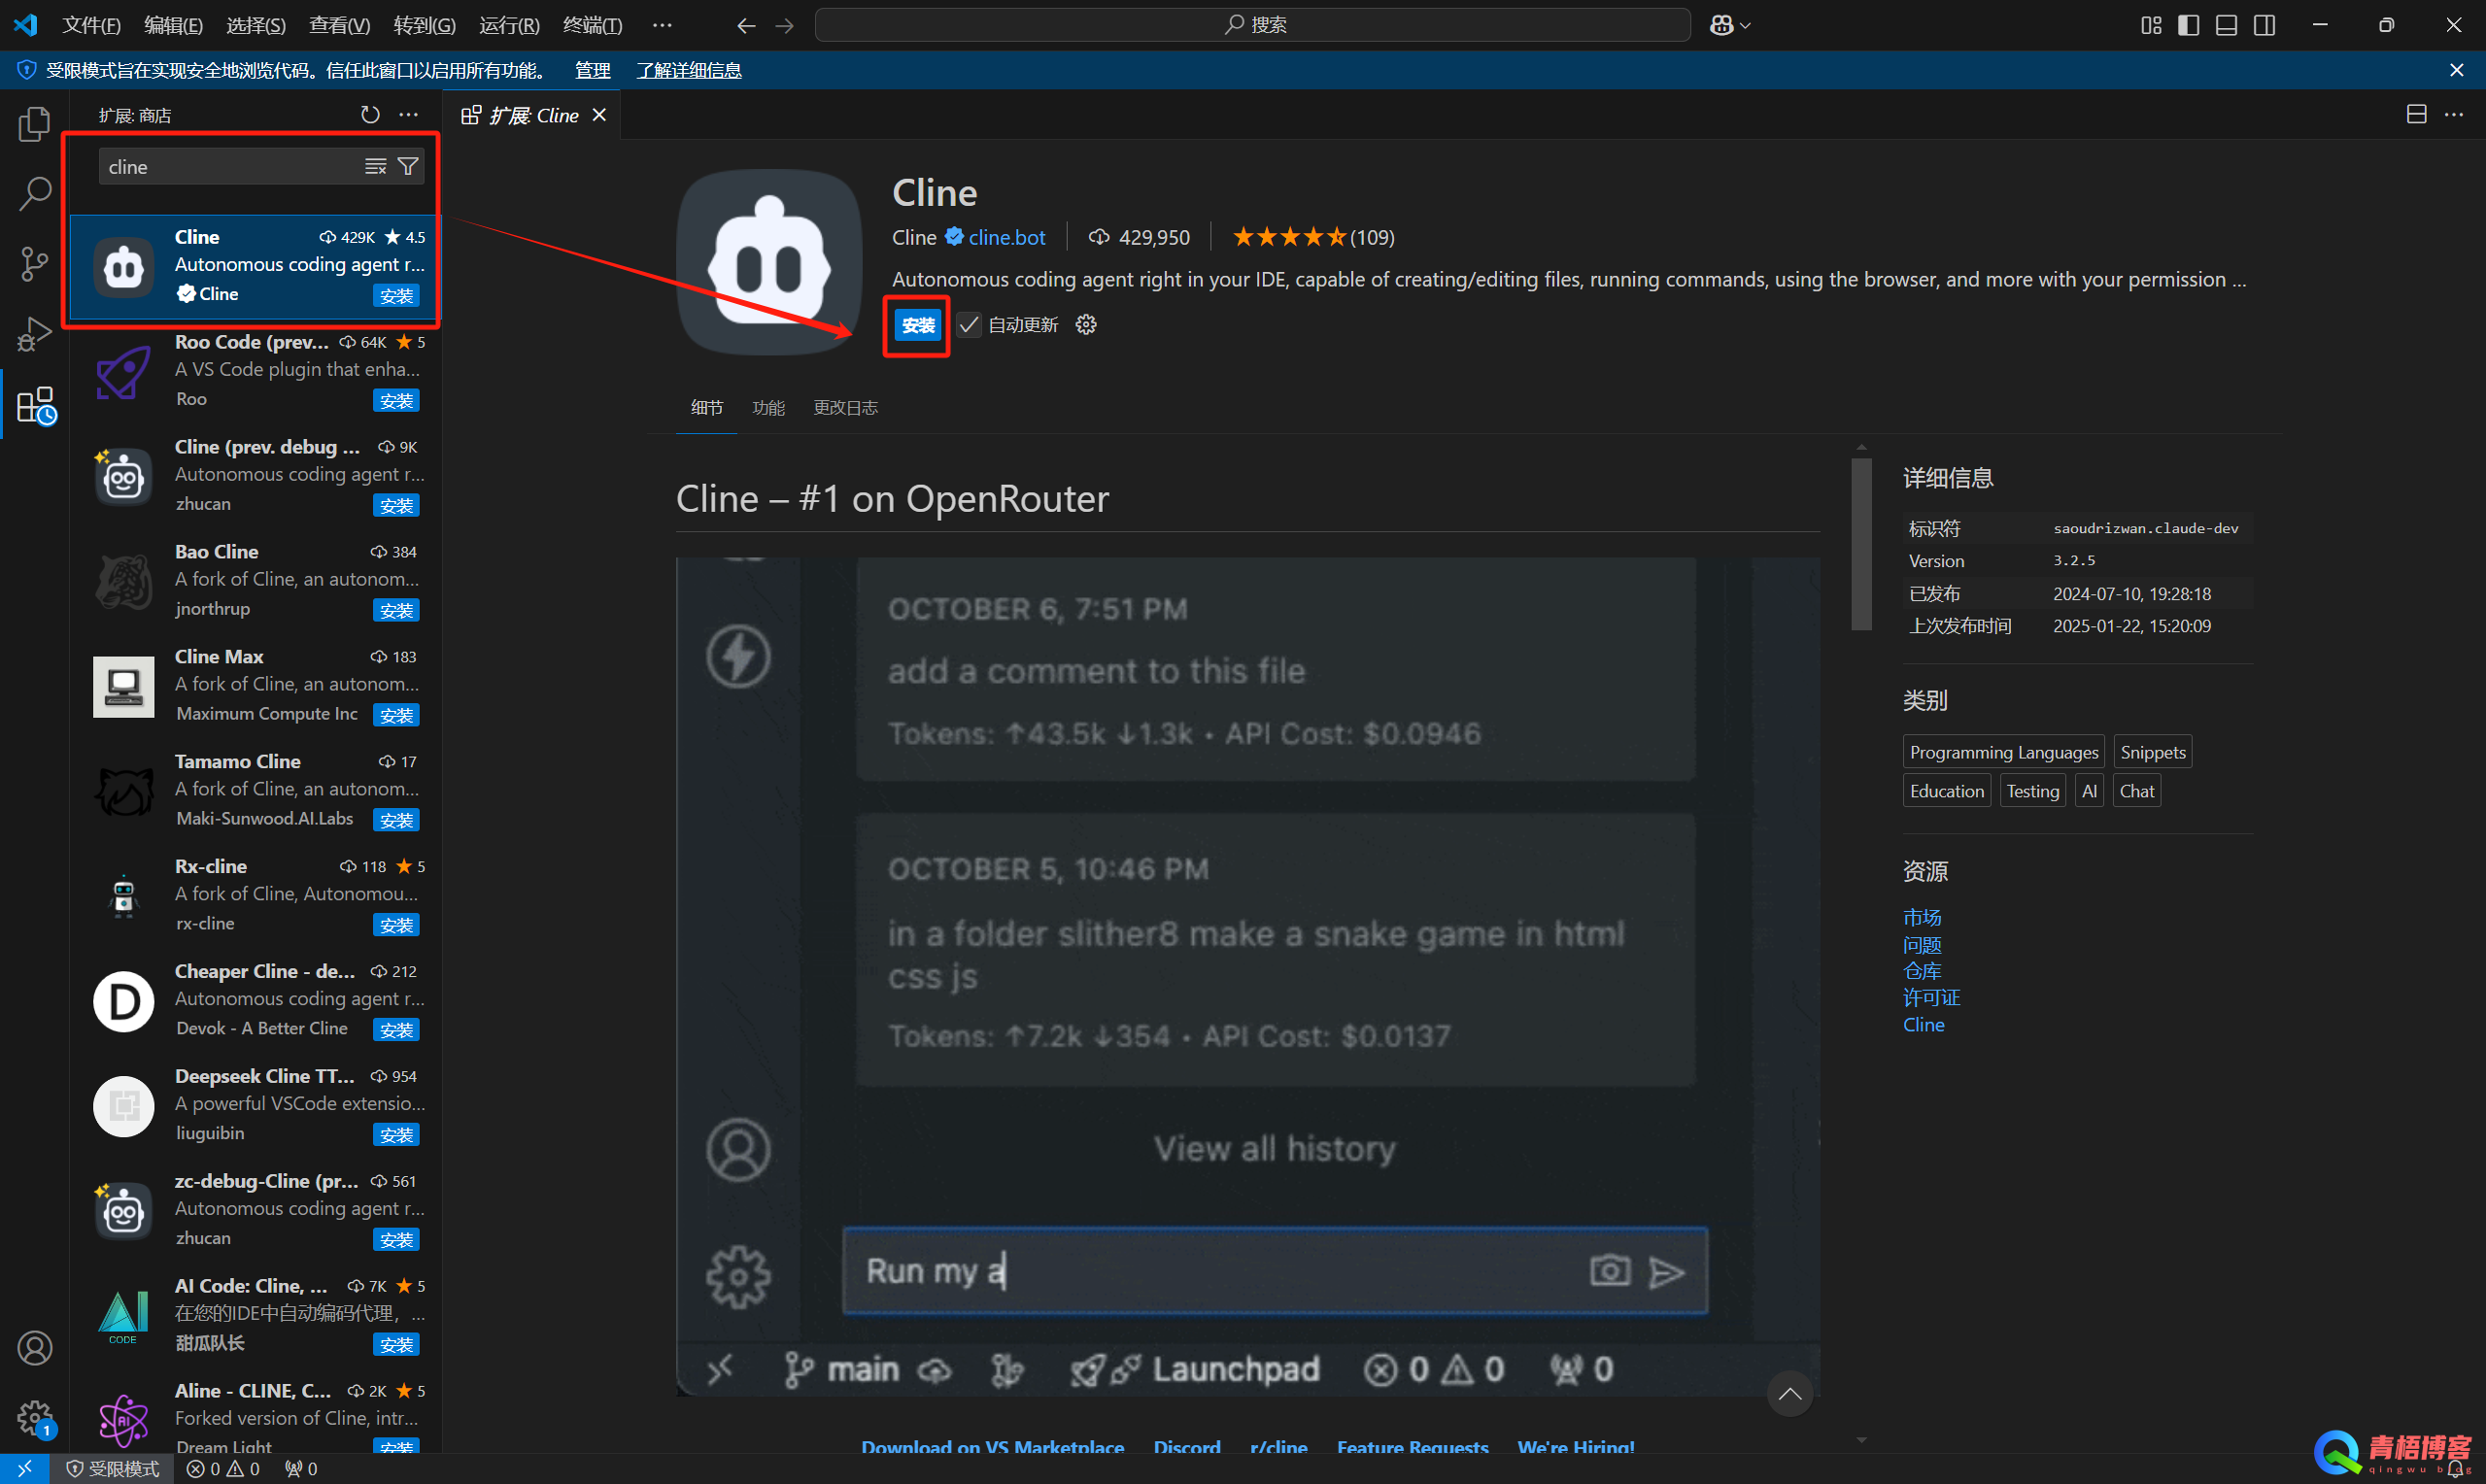
Task: Open extensions view more actions menu
Action: click(408, 115)
